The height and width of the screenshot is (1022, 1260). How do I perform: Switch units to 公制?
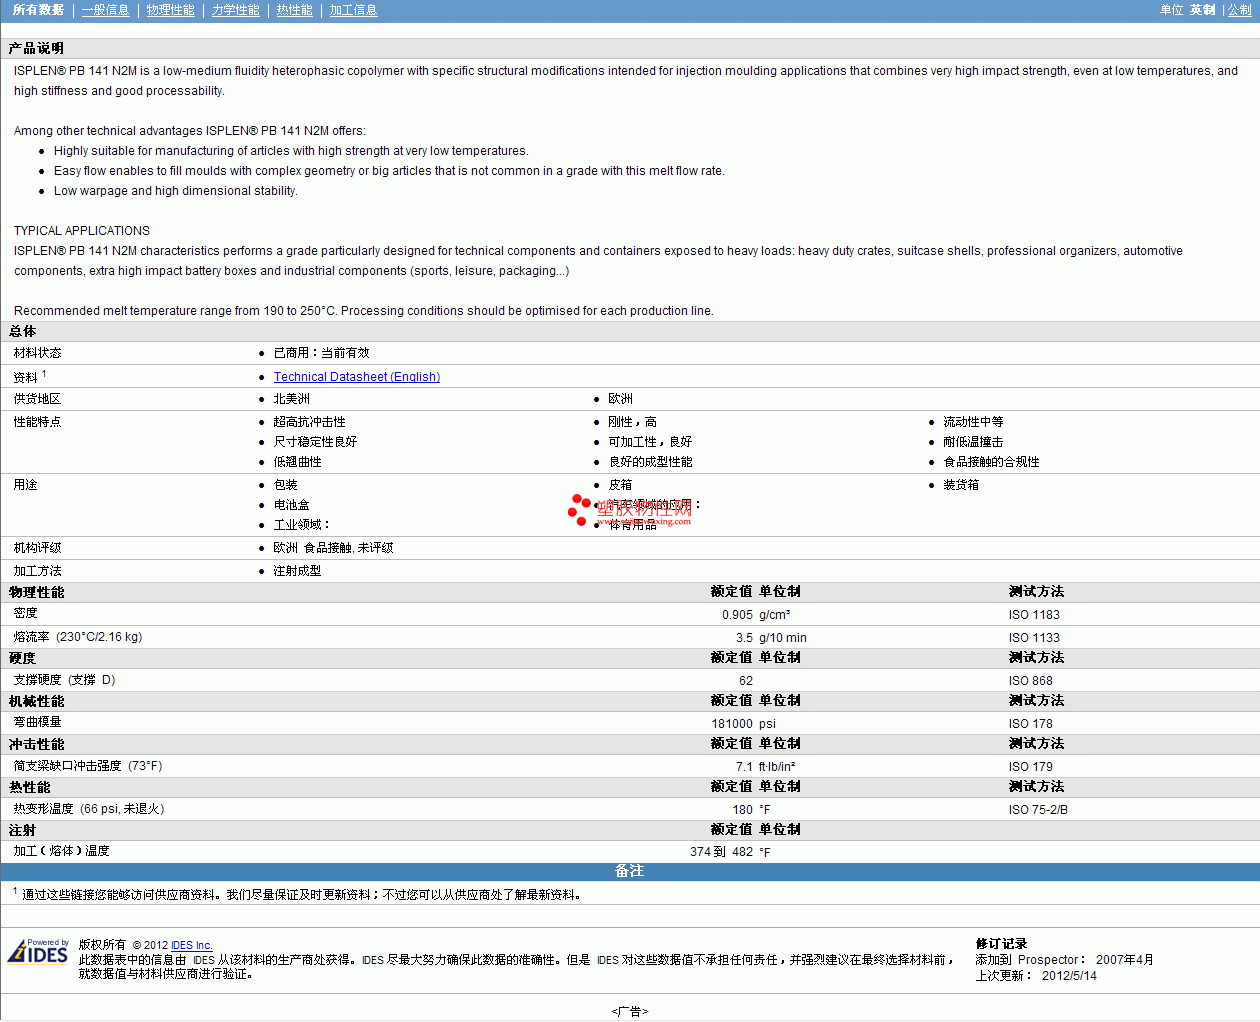click(x=1239, y=10)
